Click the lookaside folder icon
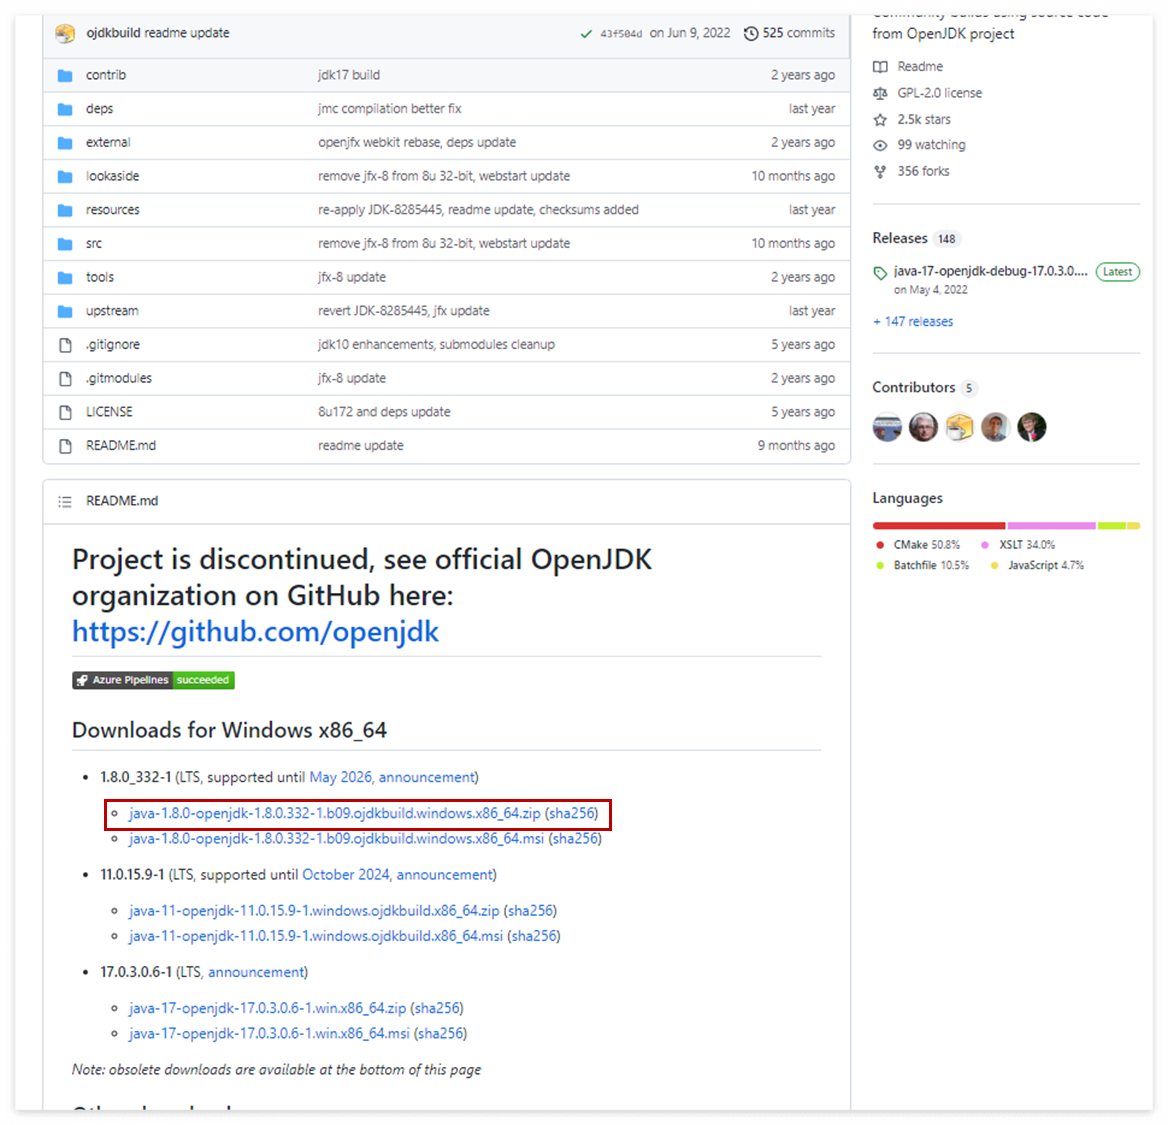Image resolution: width=1168 pixels, height=1125 pixels. click(65, 177)
